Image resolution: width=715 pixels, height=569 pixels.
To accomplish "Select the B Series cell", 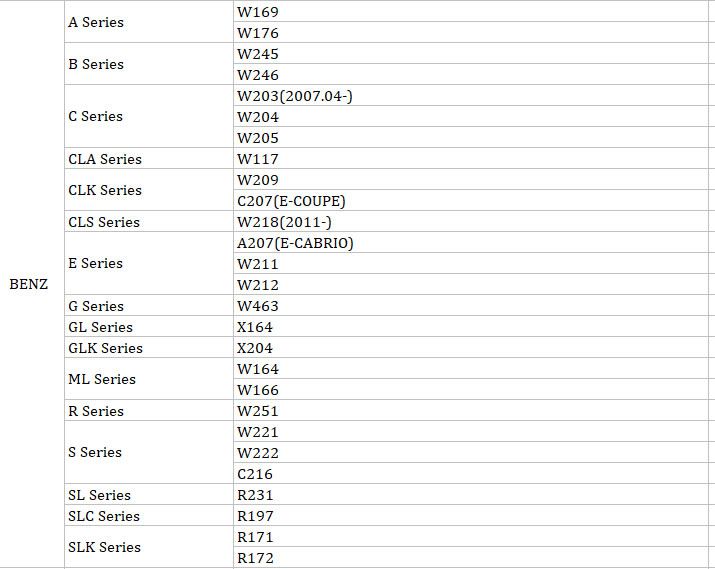I will 96,64.
